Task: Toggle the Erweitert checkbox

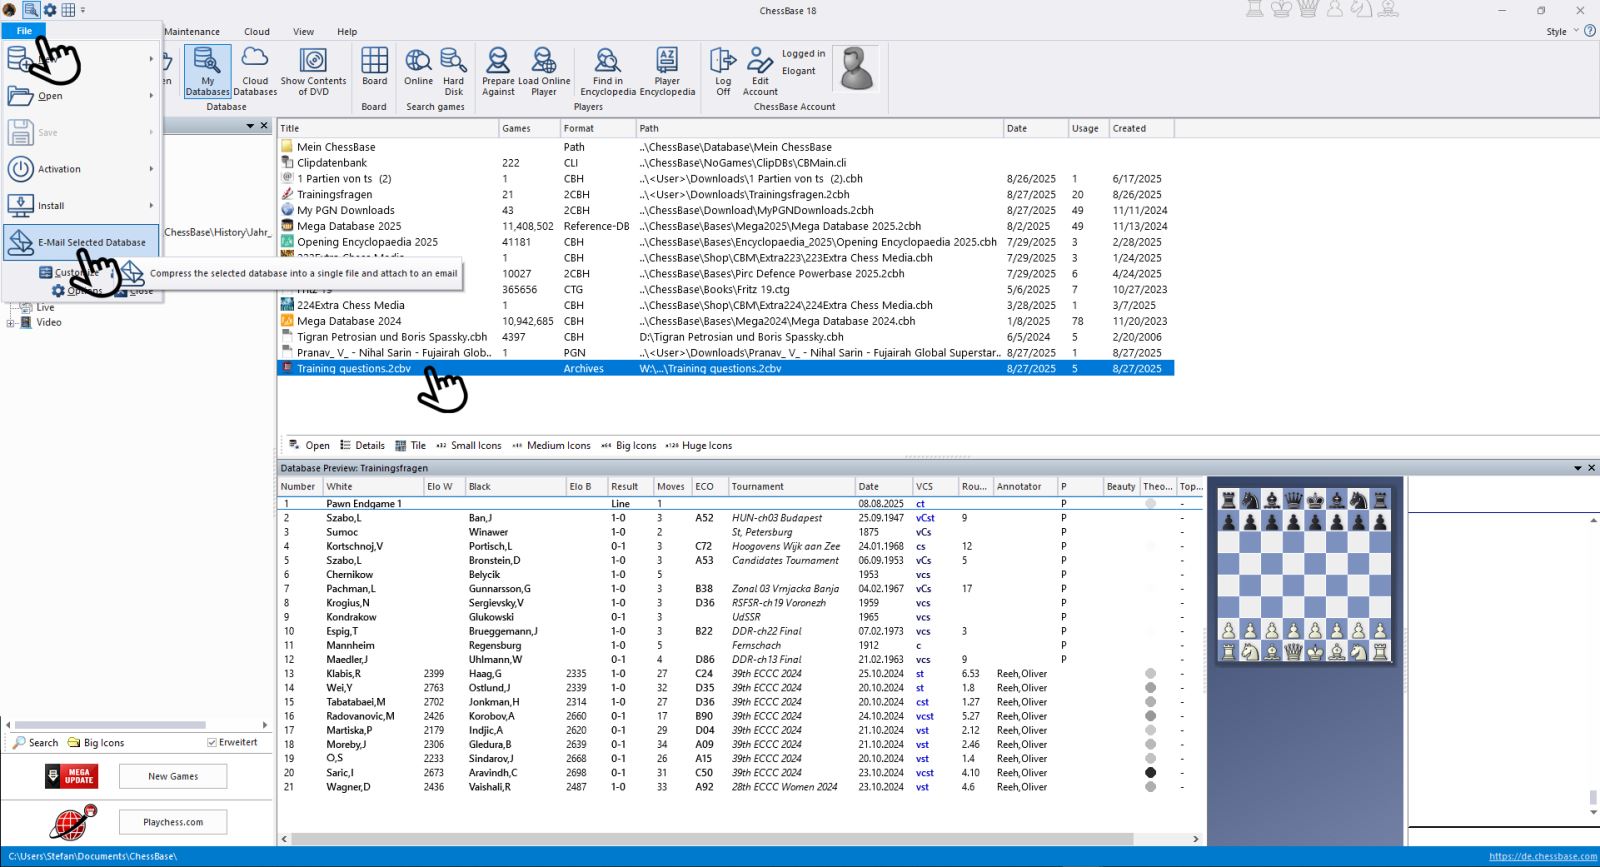Action: pyautogui.click(x=212, y=743)
